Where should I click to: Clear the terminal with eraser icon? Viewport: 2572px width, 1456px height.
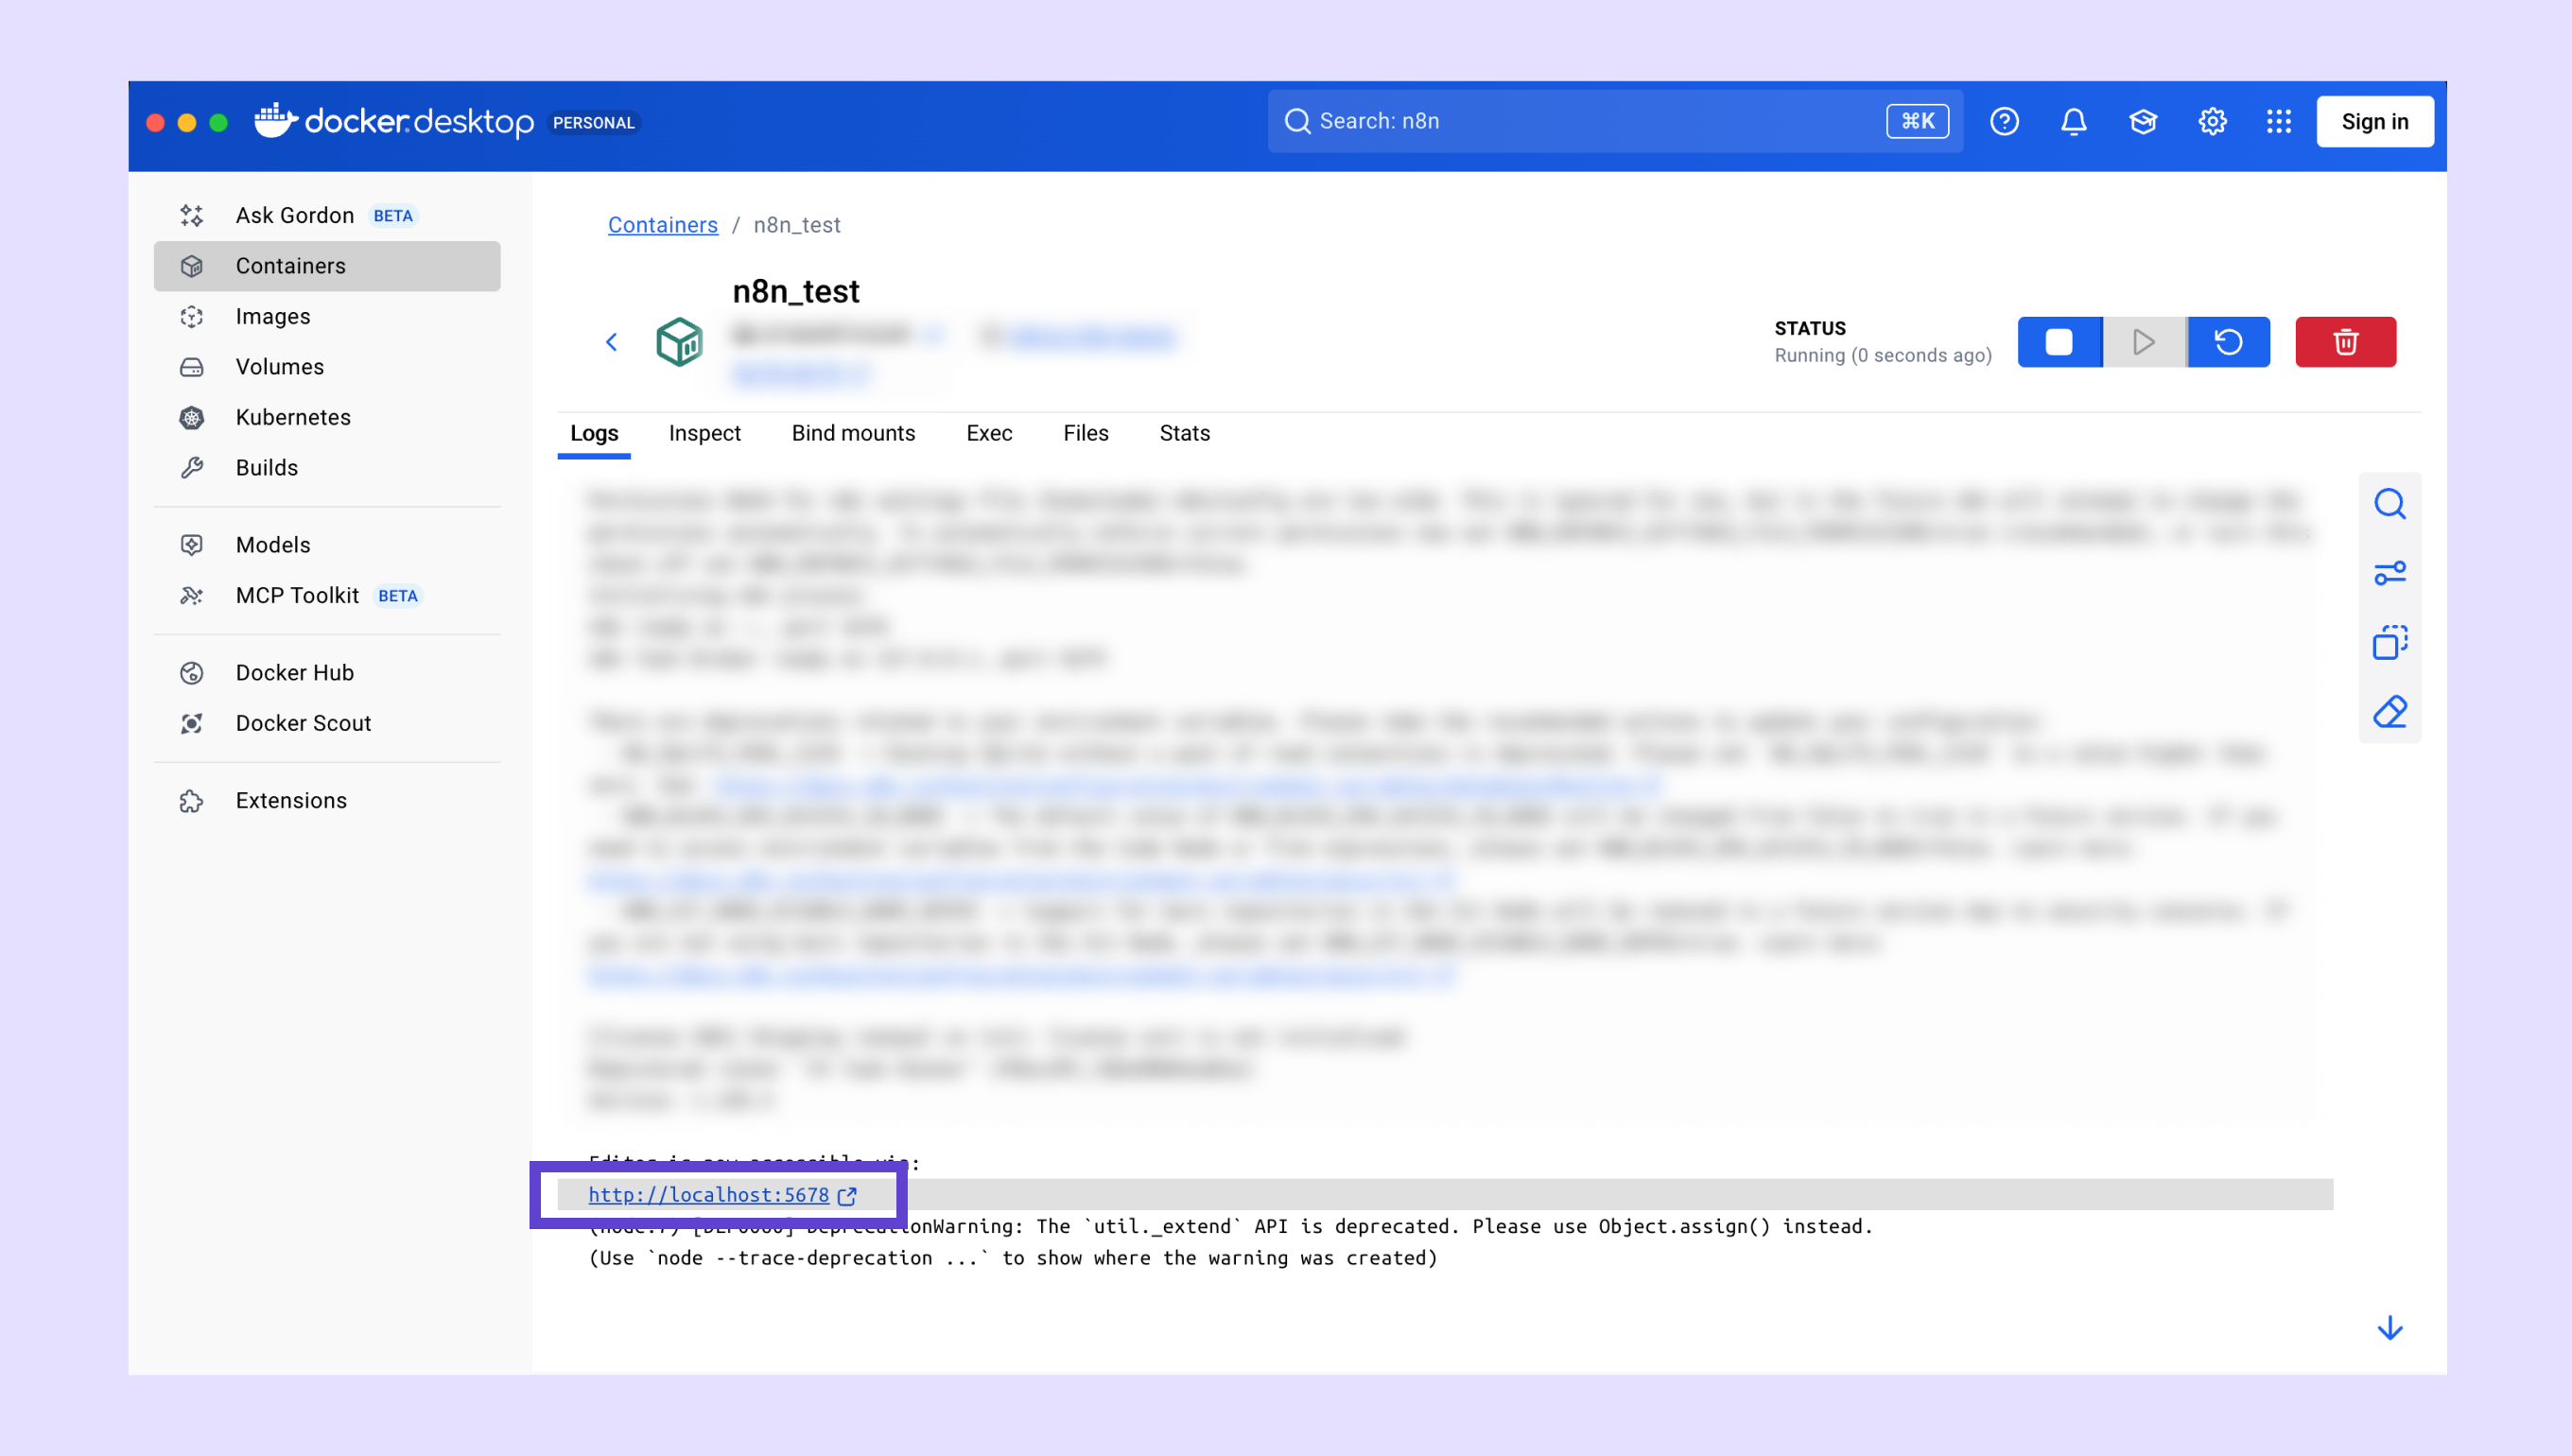tap(2390, 712)
